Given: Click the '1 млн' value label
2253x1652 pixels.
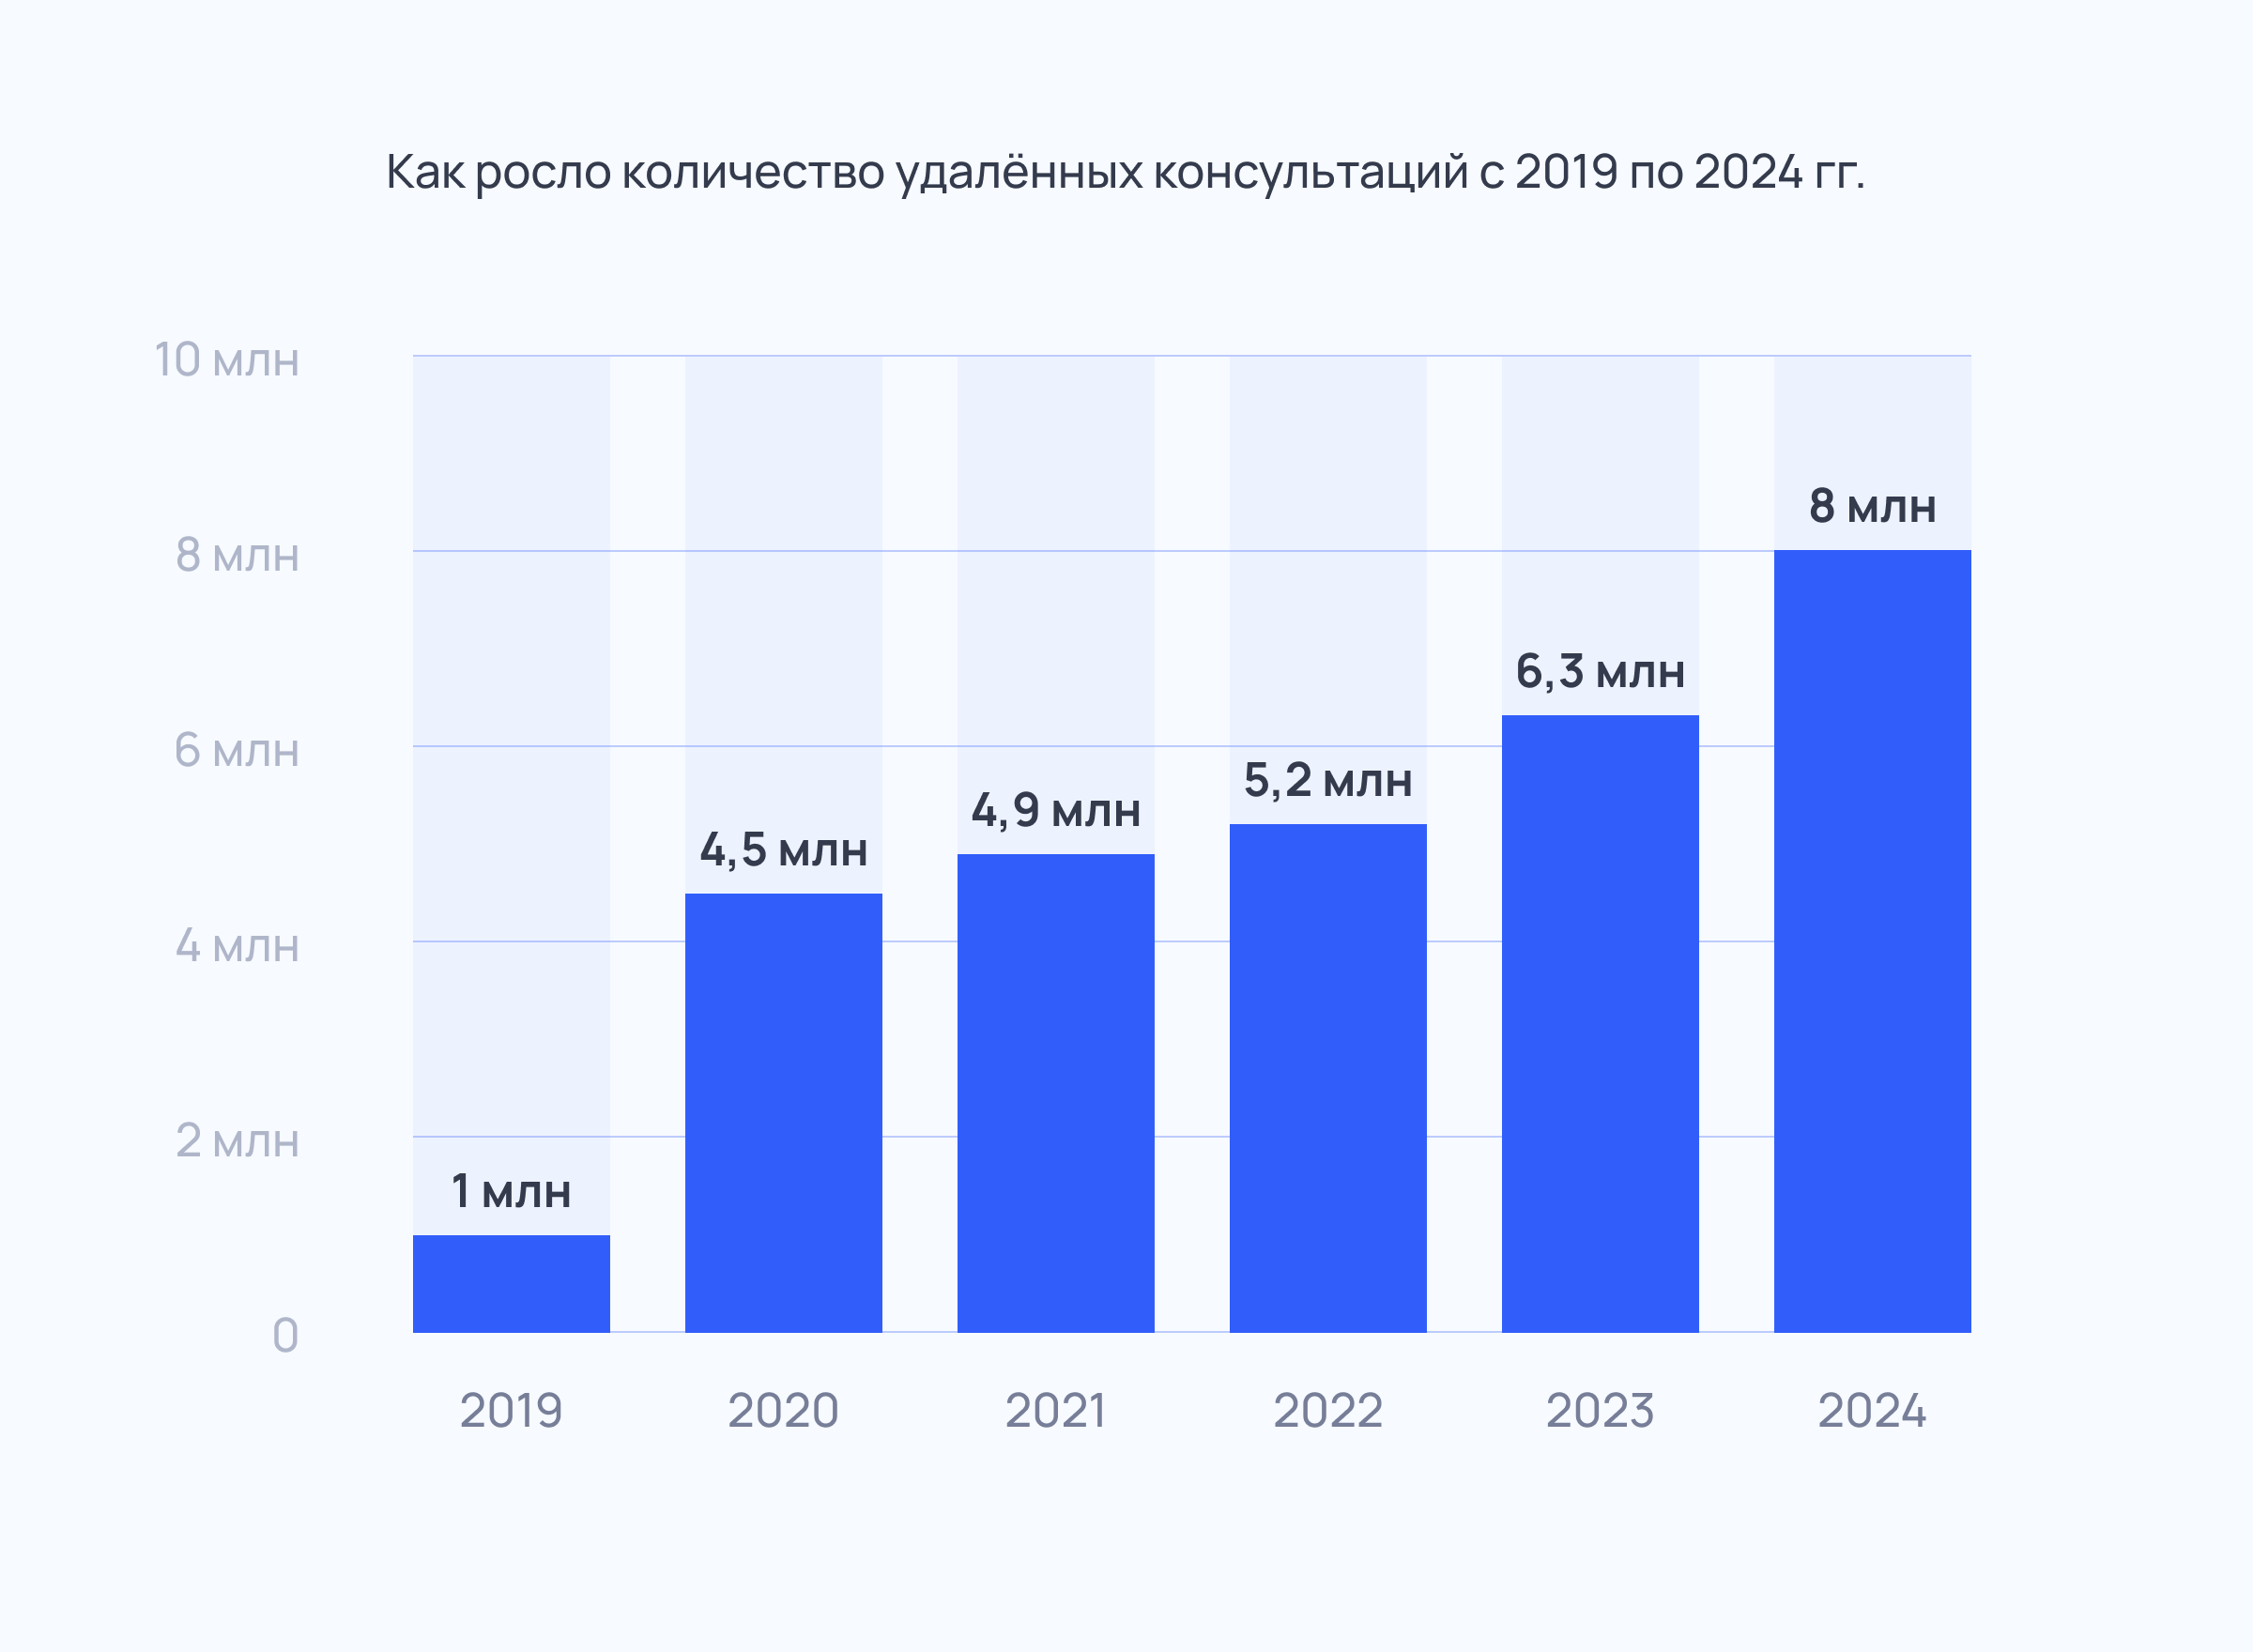Looking at the screenshot, I should tap(511, 1192).
